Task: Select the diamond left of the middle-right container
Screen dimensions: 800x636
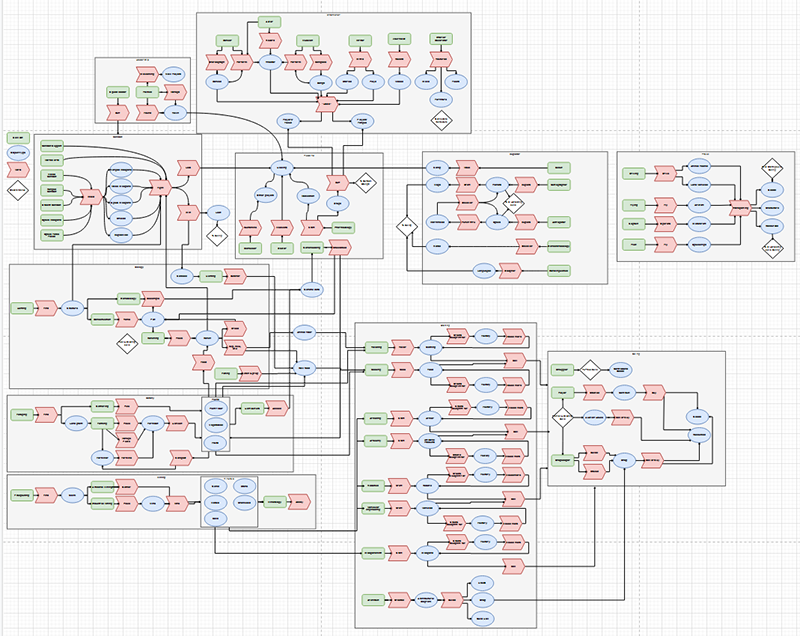Action: tap(407, 227)
